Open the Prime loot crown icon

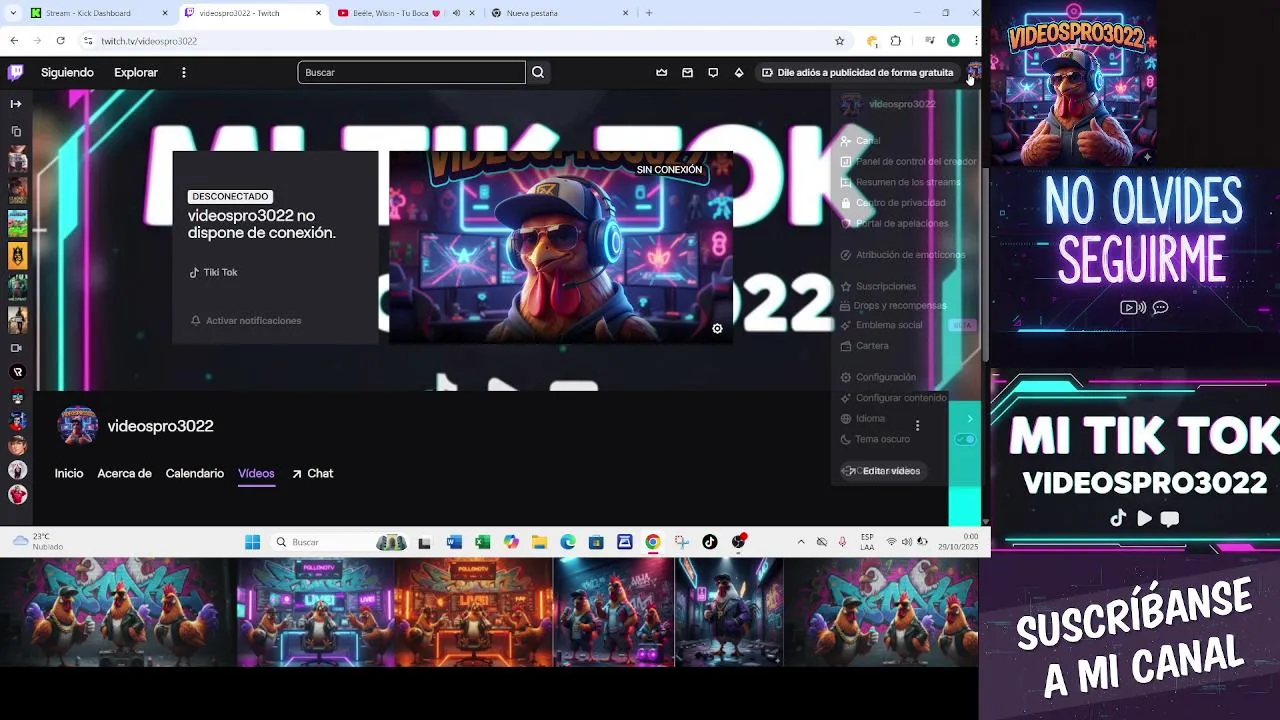(661, 72)
